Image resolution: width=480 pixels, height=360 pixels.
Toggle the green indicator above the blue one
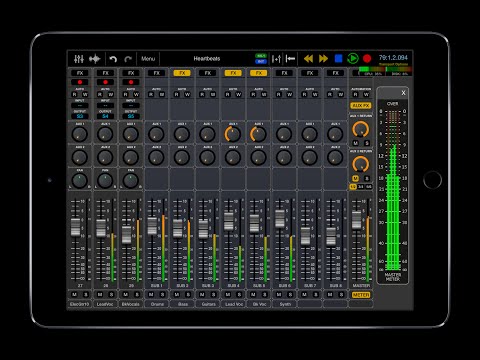261,56
